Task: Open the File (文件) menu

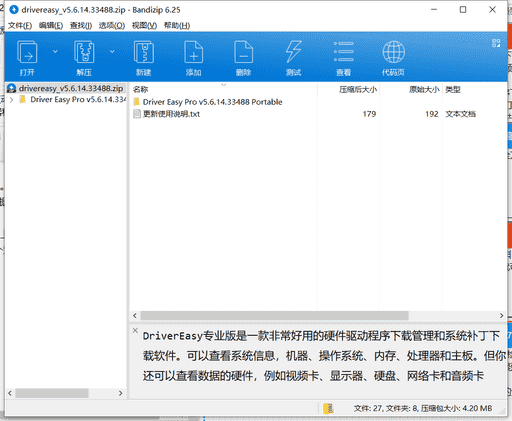Action: tap(20, 26)
